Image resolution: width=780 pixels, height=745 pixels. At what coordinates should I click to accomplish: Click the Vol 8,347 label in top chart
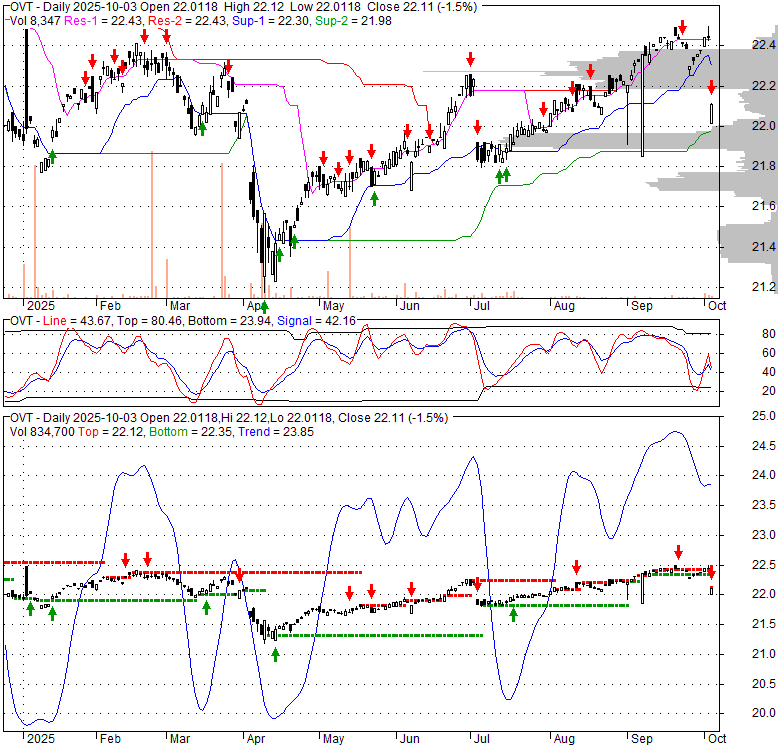34,20
